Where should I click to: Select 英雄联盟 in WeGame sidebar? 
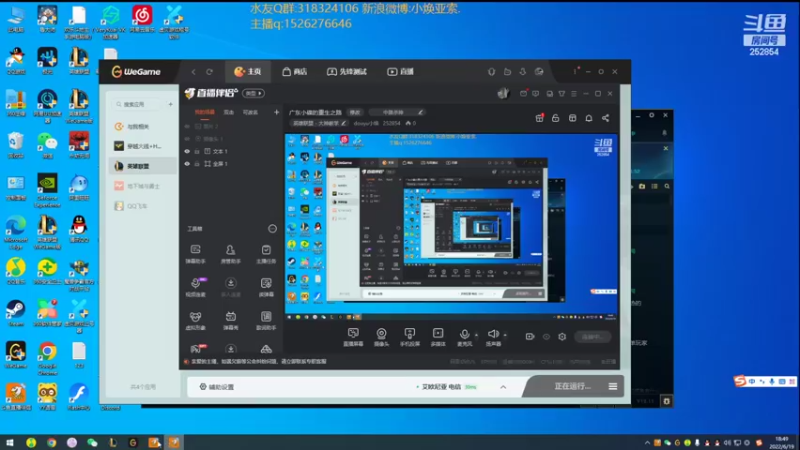[143, 166]
